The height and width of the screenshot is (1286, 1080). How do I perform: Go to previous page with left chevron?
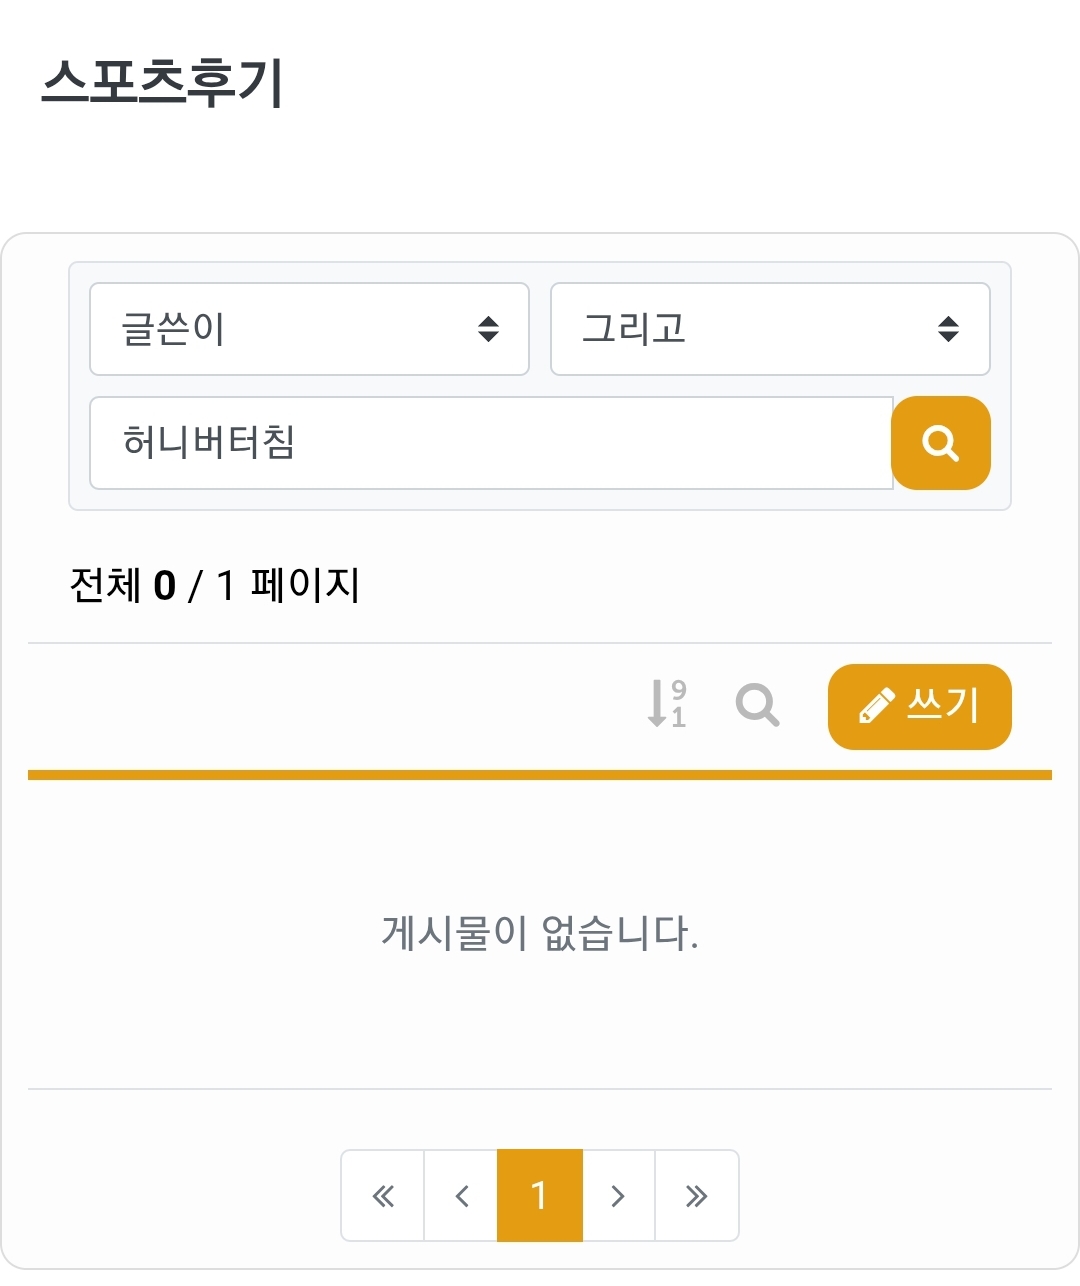tap(461, 1196)
